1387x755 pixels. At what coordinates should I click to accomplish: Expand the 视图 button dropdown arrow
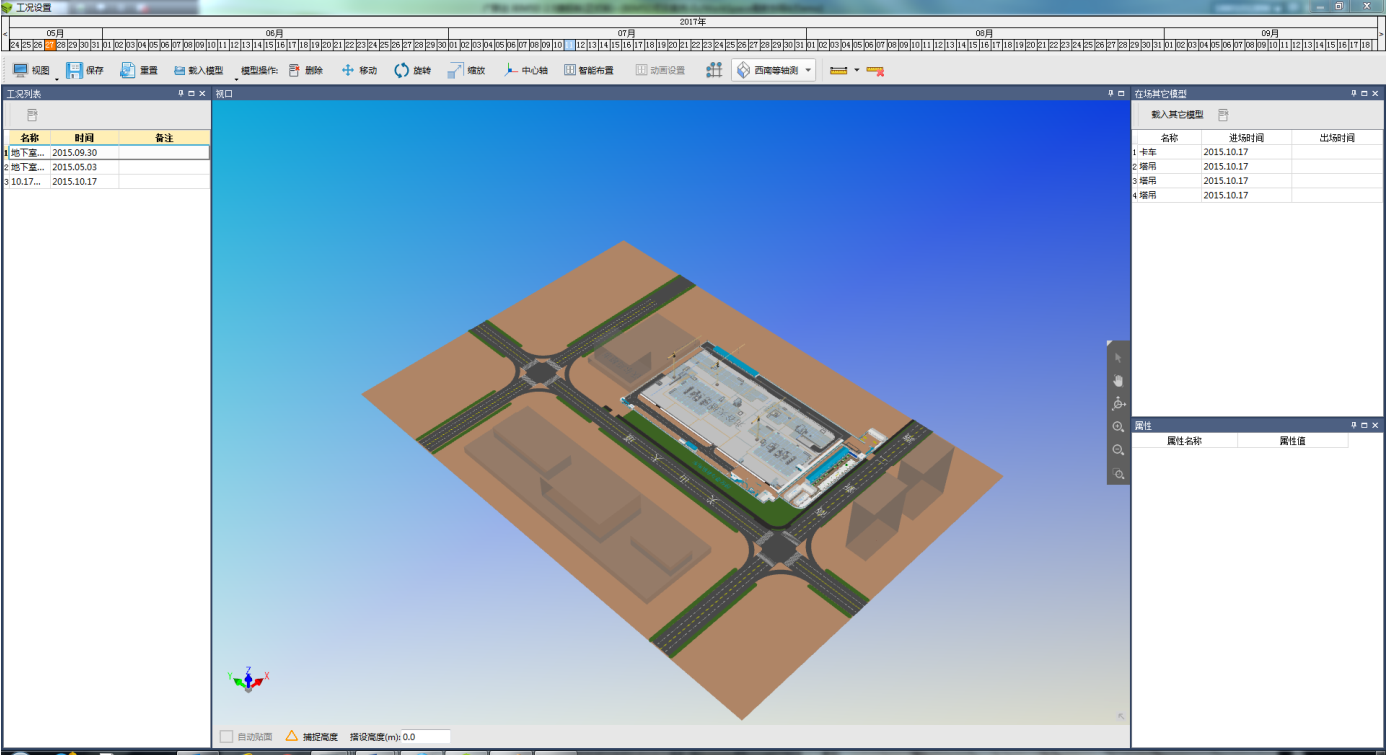coord(57,79)
